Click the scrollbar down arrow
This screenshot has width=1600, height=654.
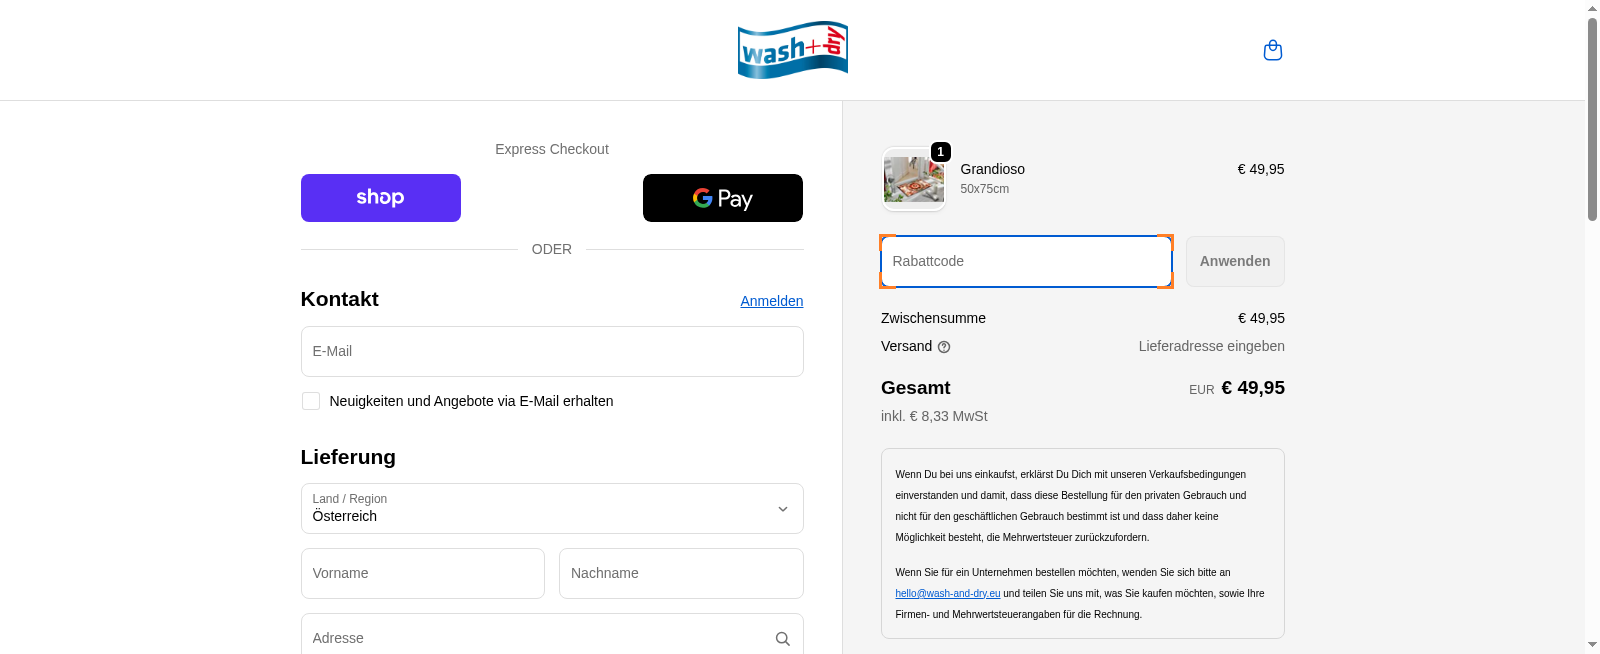1592,645
